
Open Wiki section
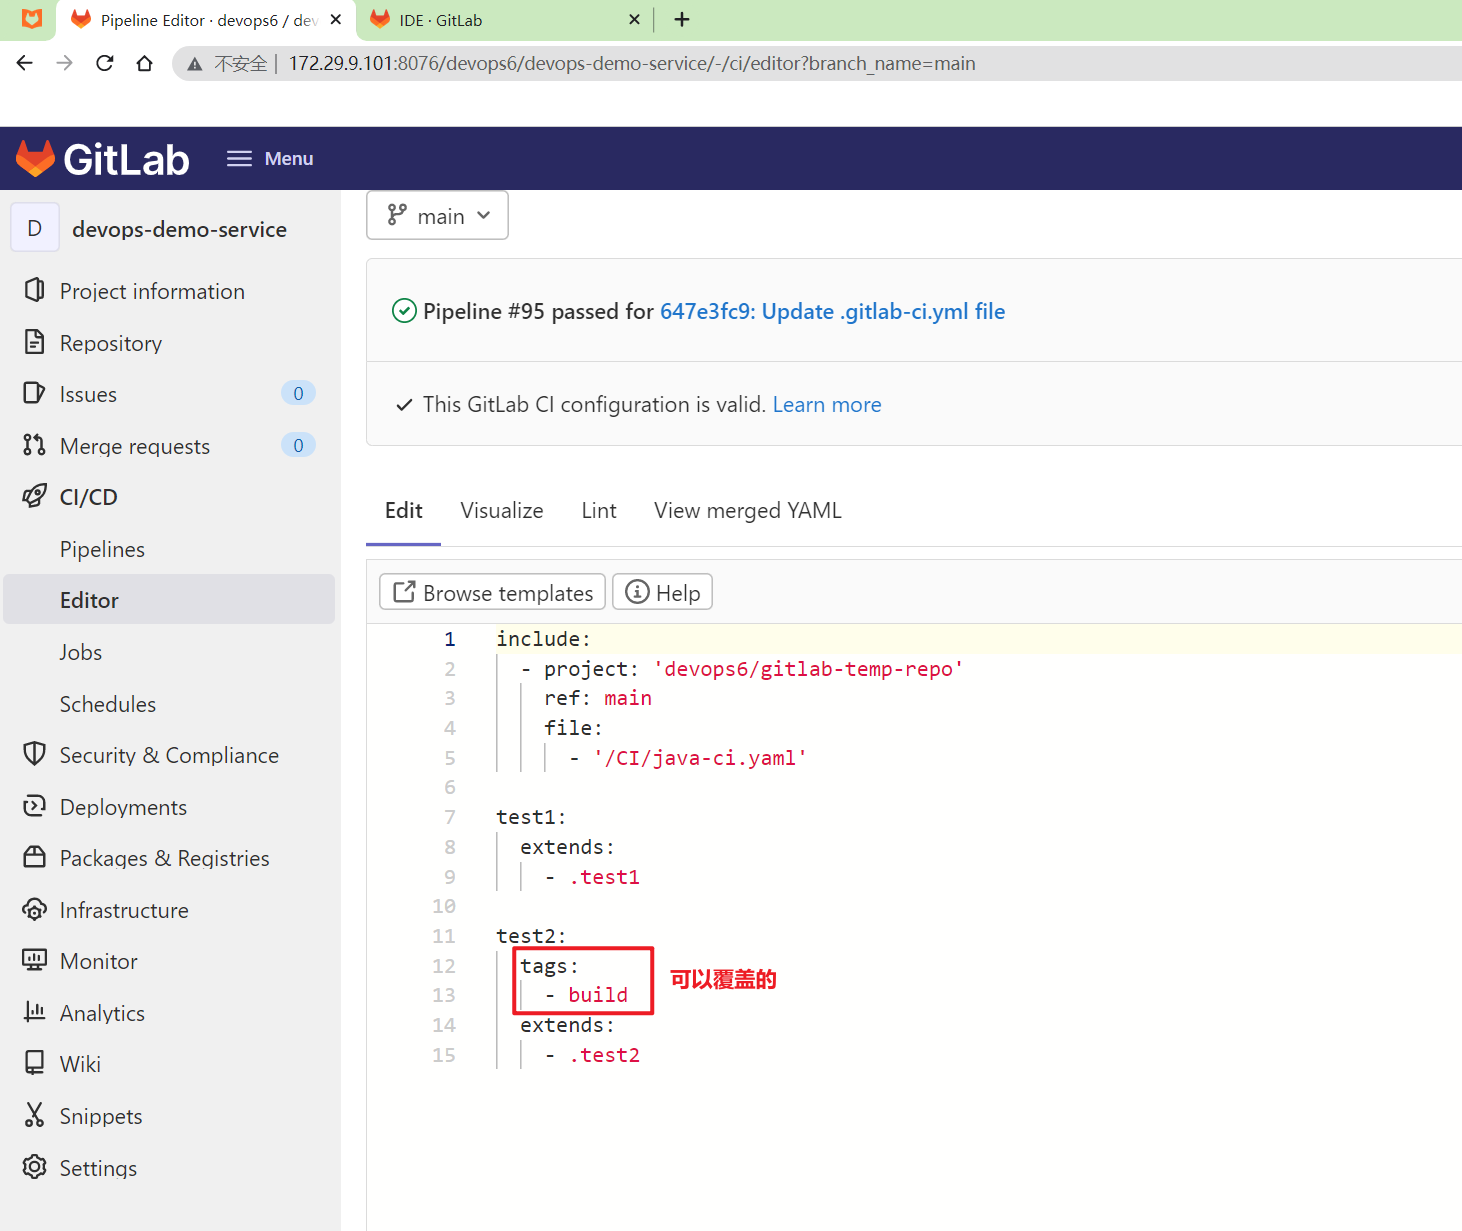tap(80, 1064)
